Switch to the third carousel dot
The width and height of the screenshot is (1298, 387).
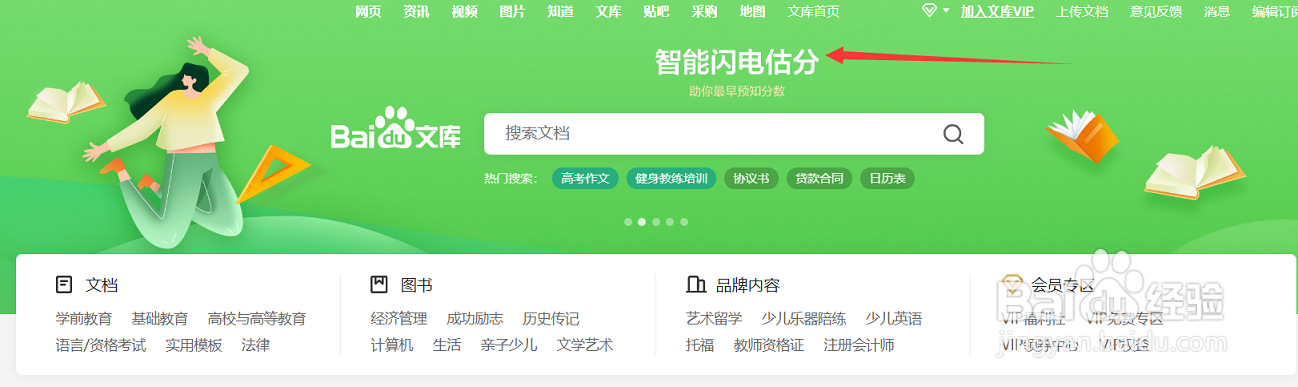[x=656, y=222]
